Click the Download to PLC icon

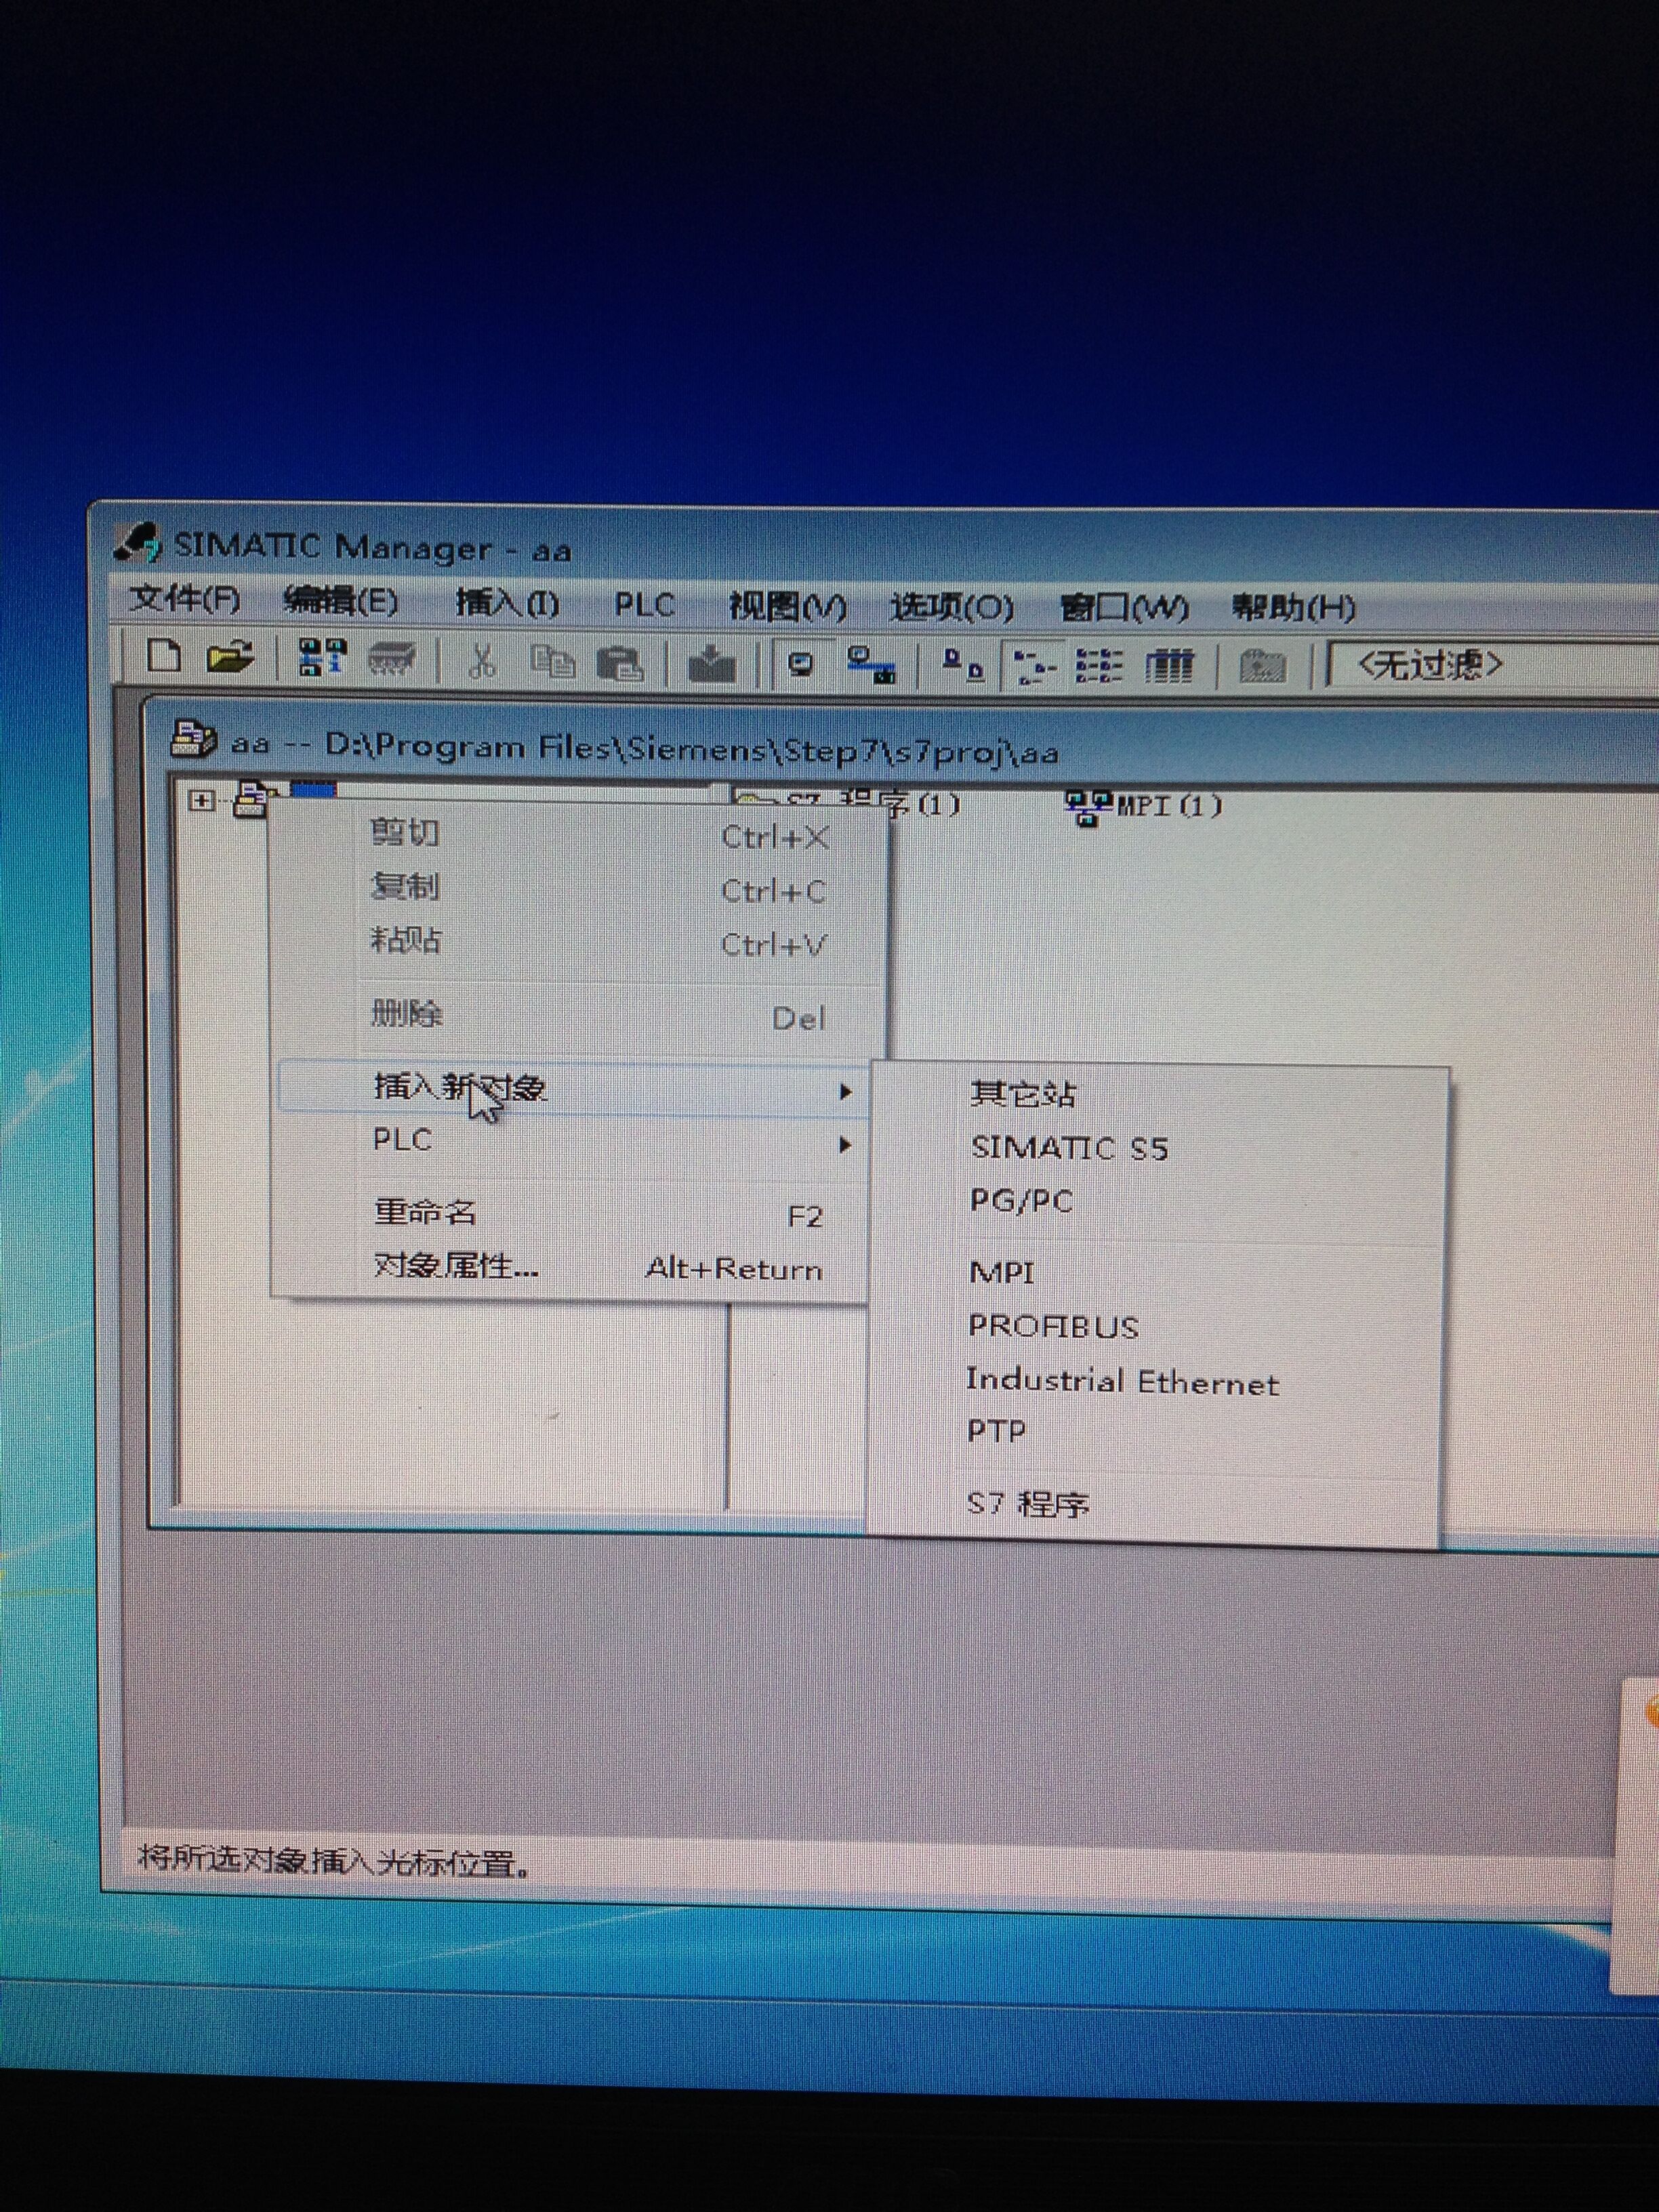click(x=712, y=664)
